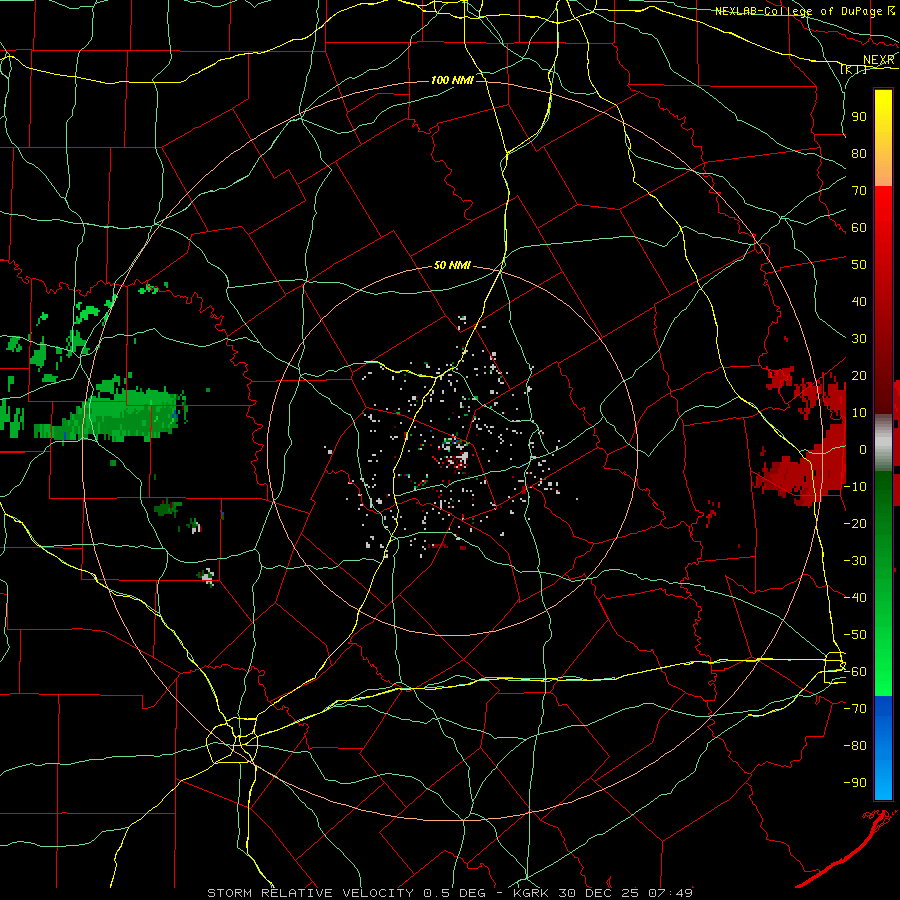This screenshot has height=900, width=900.
Task: Click the -70 value on the velocity scale
Action: tap(855, 709)
